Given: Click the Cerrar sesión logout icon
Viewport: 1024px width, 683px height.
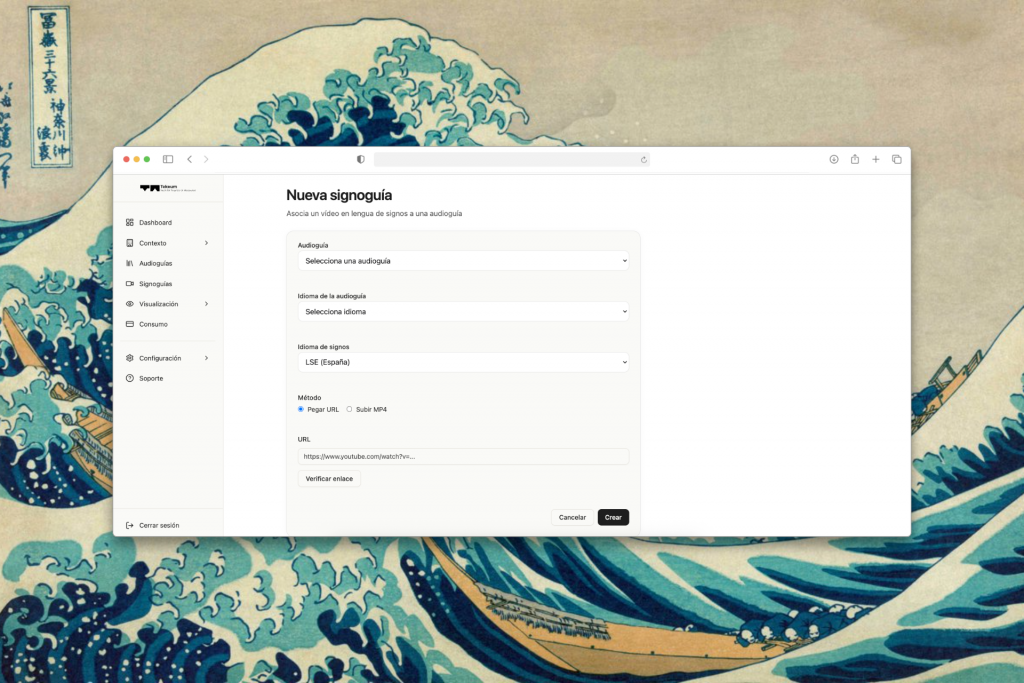Looking at the screenshot, I should 130,525.
